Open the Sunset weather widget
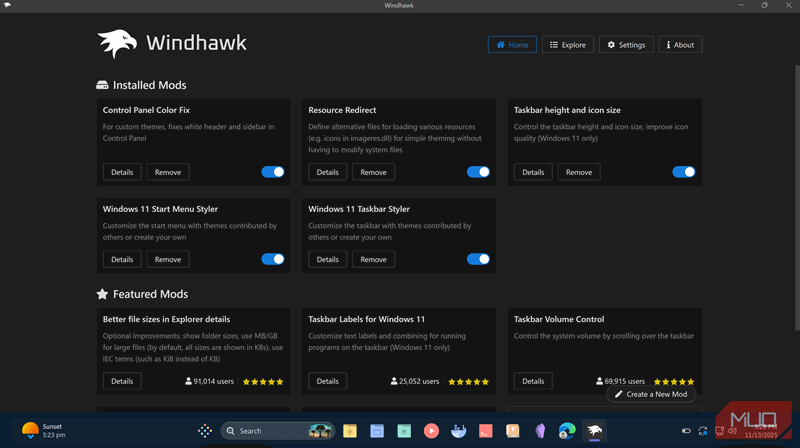Viewport: 800px width, 448px height. click(44, 431)
